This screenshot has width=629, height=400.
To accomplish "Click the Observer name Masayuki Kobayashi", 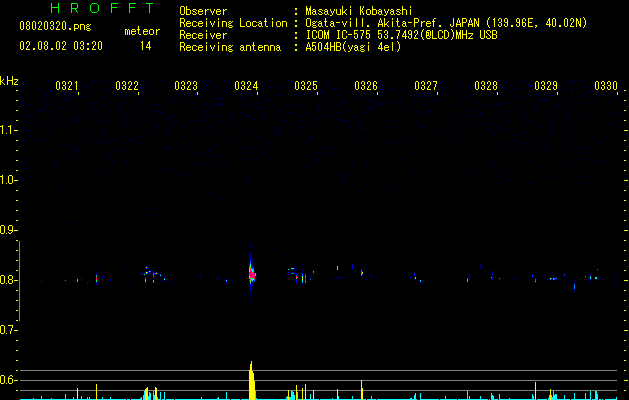I will 359,11.
